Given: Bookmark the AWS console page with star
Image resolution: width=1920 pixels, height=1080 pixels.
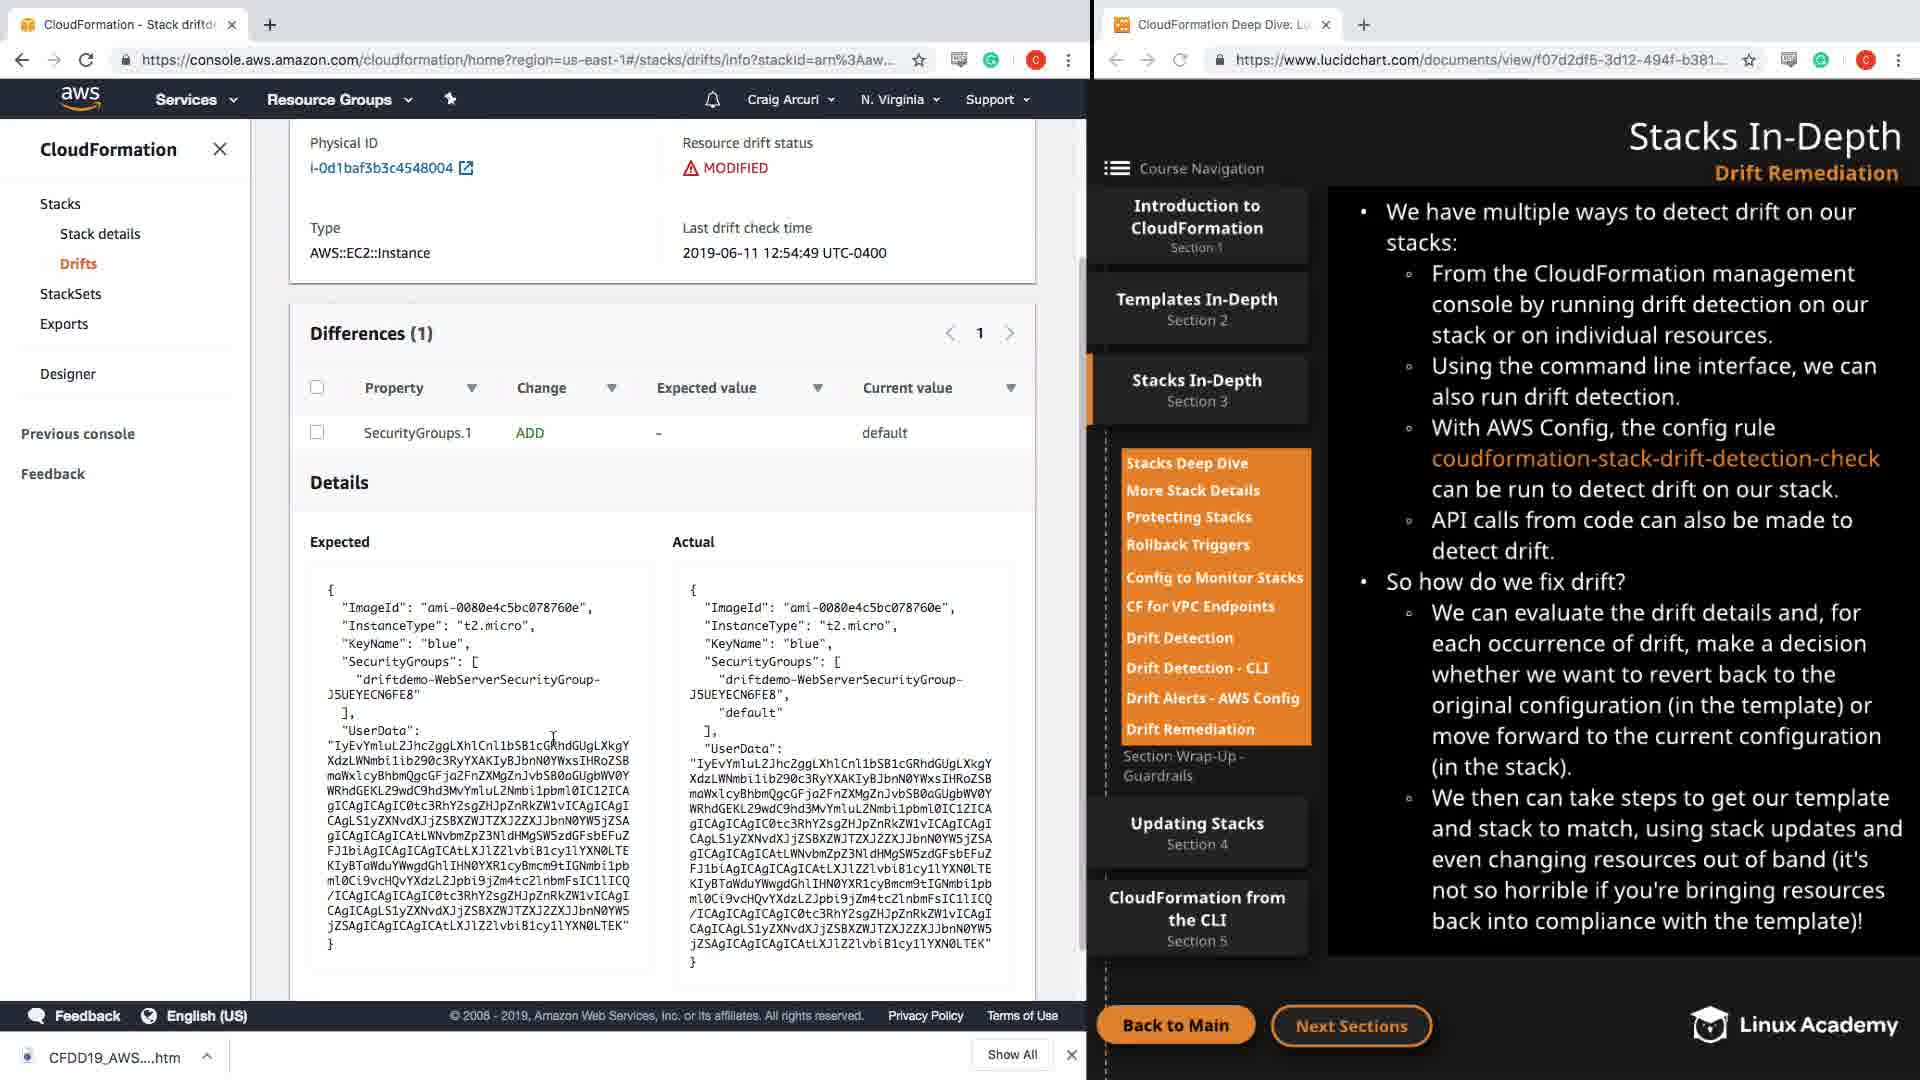Looking at the screenshot, I should coord(918,60).
